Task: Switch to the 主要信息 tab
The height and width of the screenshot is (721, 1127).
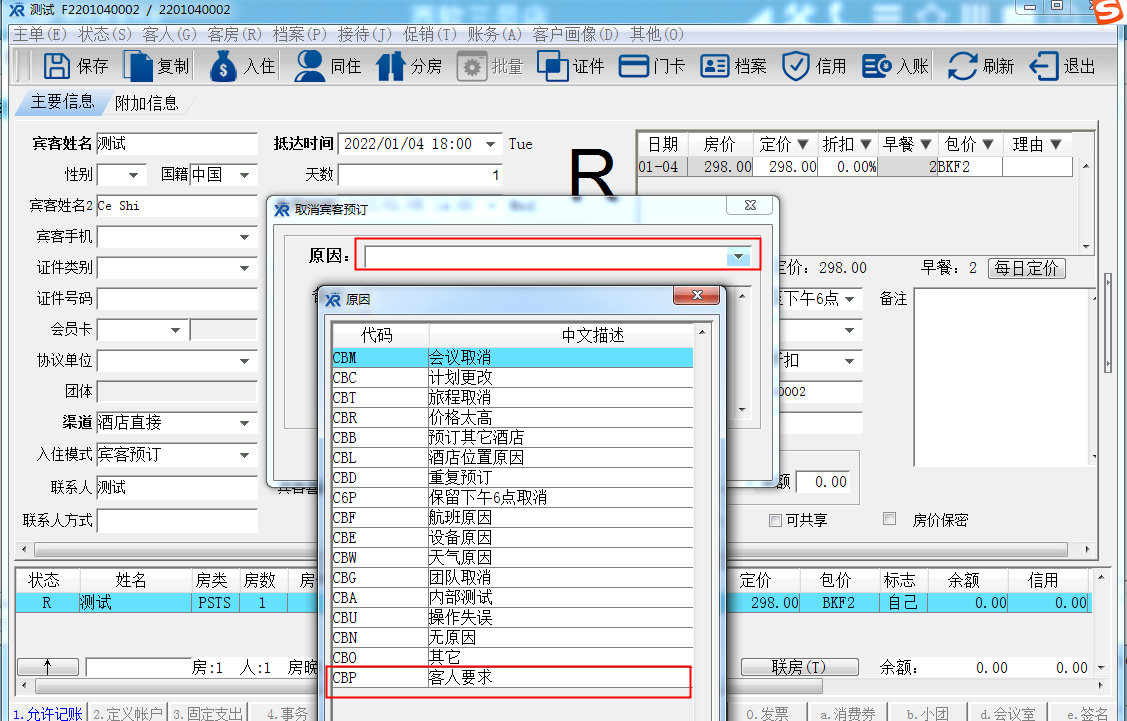Action: click(x=63, y=102)
